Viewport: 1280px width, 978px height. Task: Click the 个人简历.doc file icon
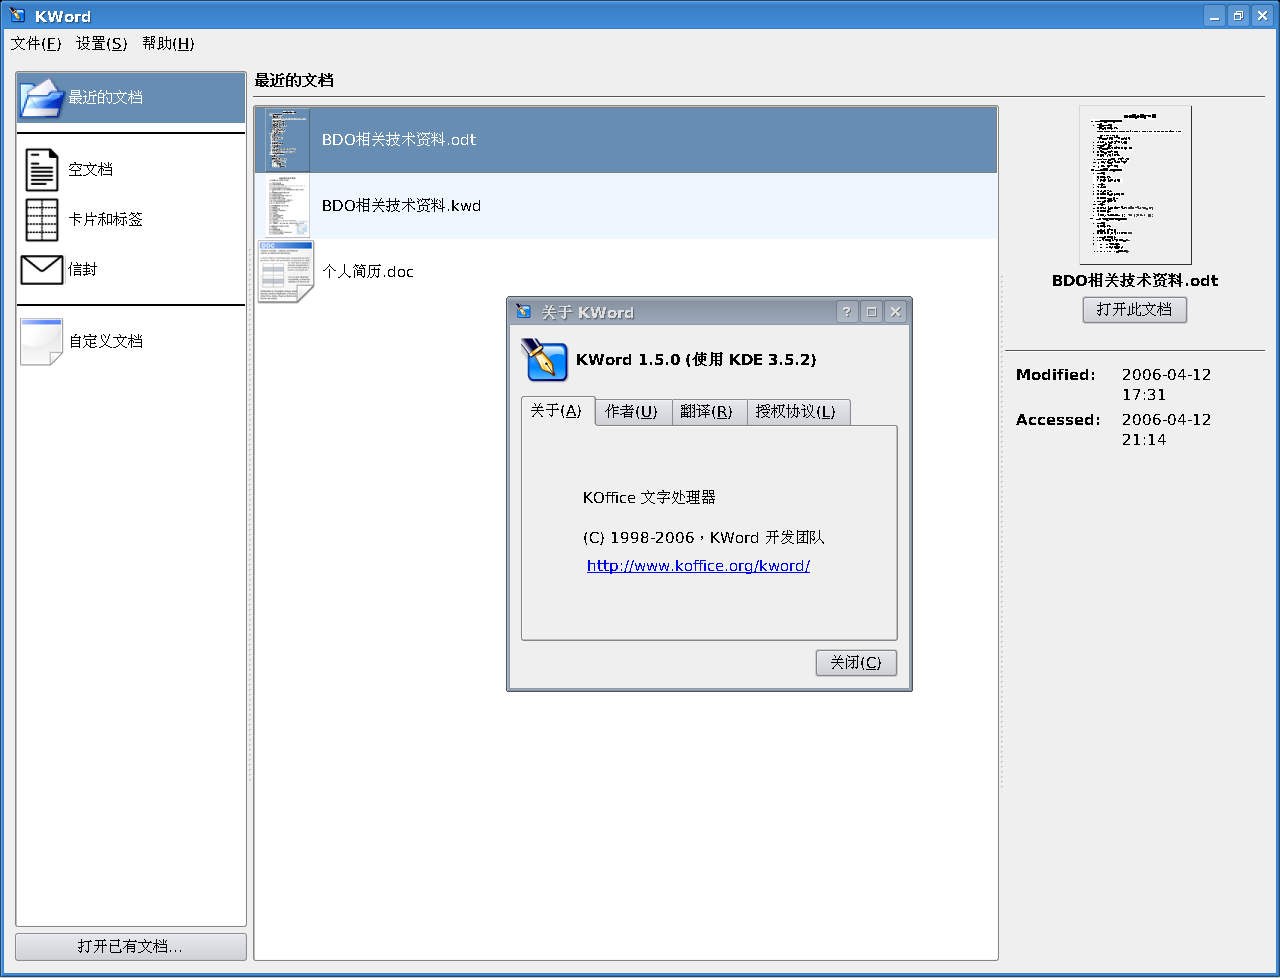pyautogui.click(x=286, y=271)
